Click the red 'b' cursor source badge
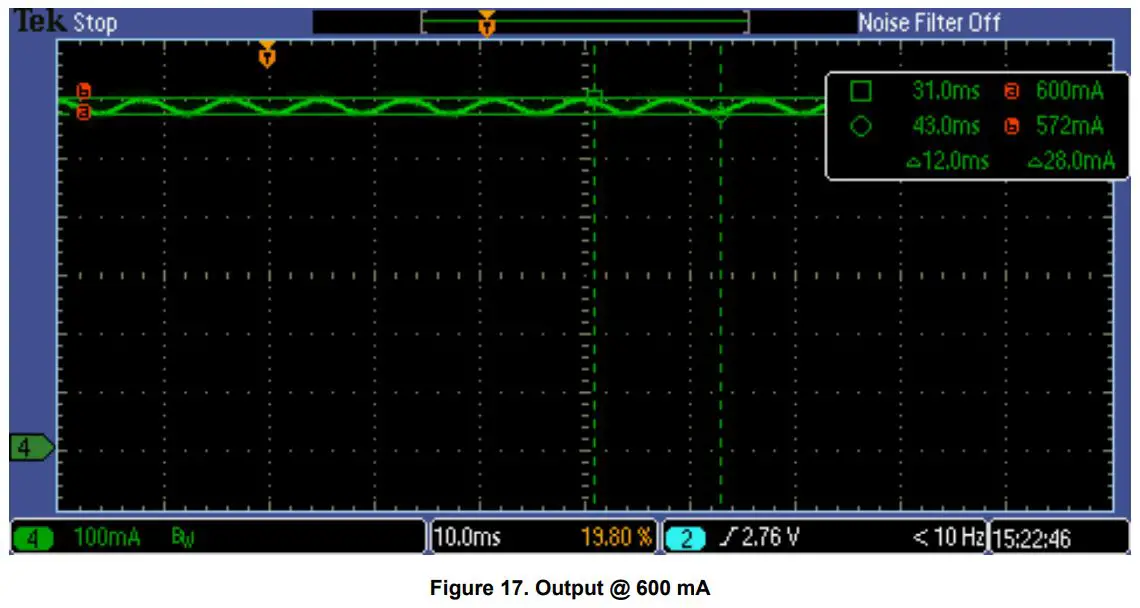 (83, 90)
